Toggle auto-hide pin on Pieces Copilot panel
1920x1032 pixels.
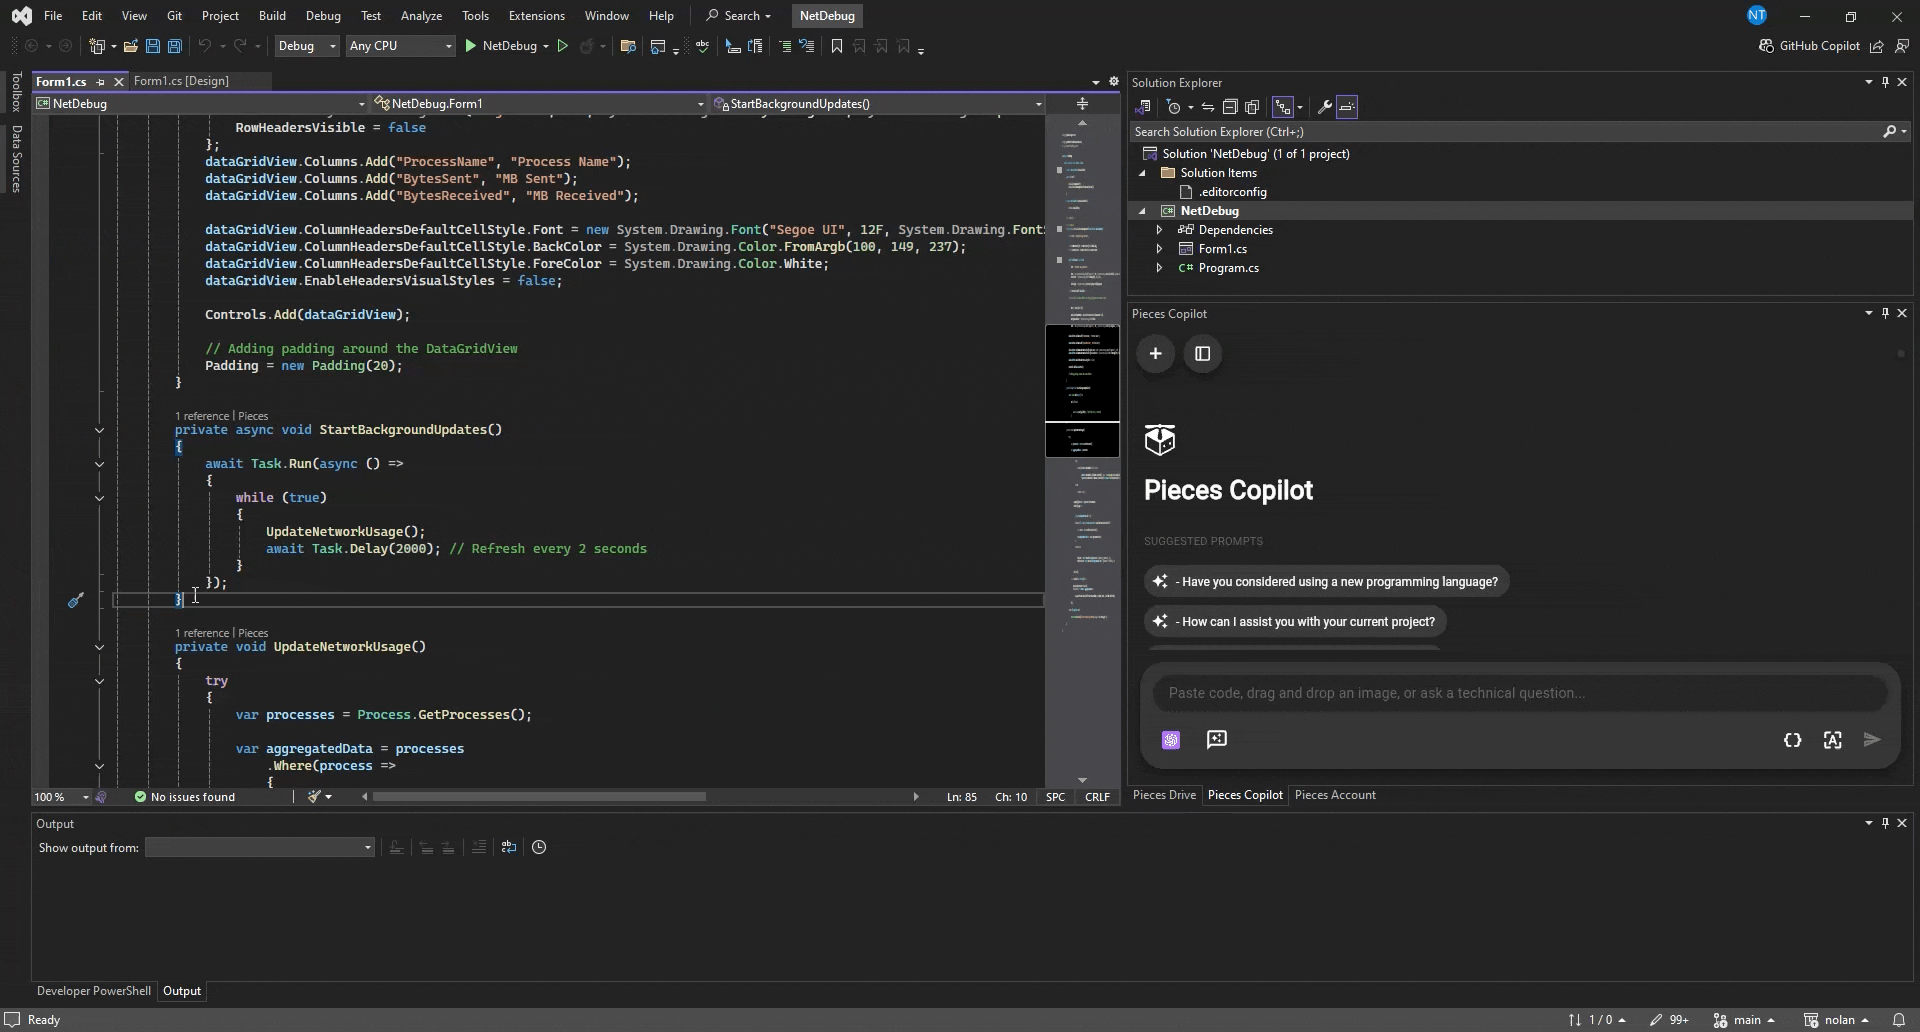point(1885,313)
